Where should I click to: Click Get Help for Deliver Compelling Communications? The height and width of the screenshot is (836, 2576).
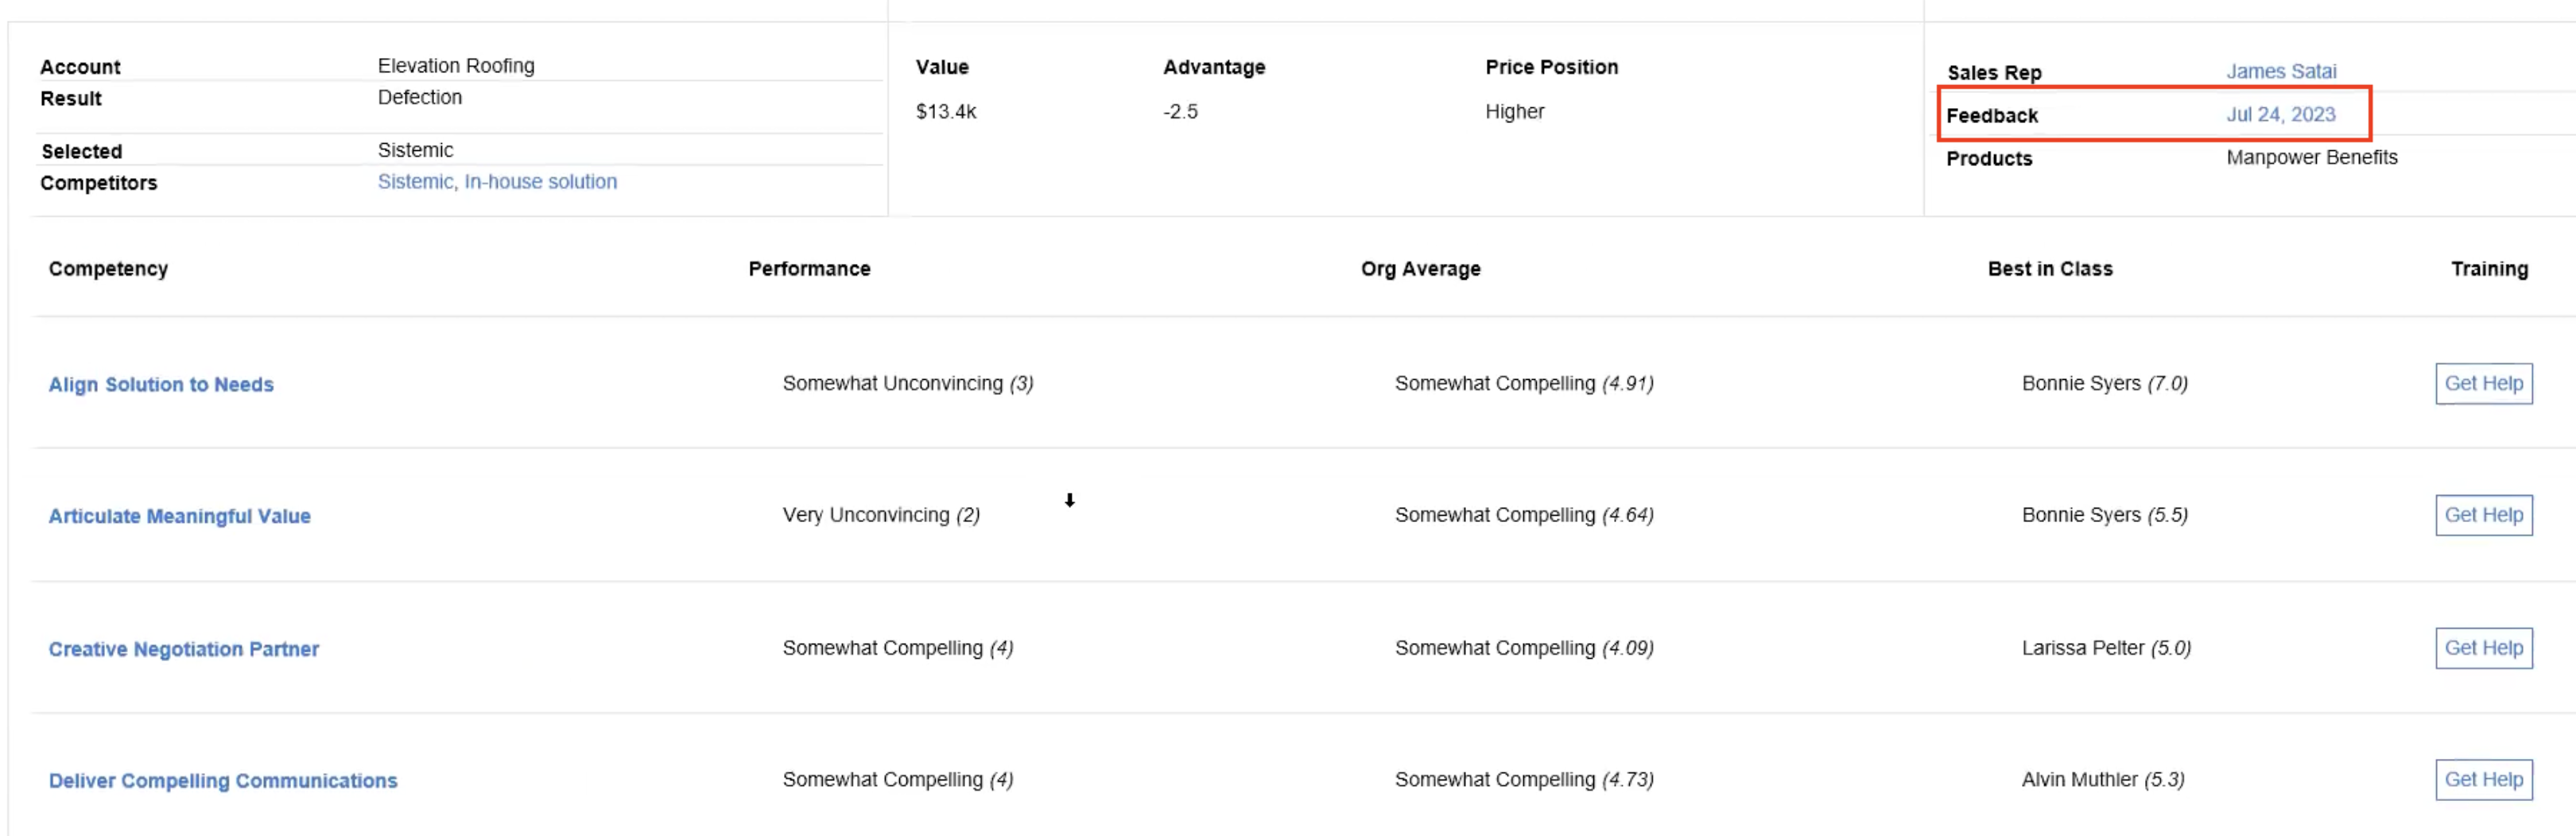(x=2483, y=779)
